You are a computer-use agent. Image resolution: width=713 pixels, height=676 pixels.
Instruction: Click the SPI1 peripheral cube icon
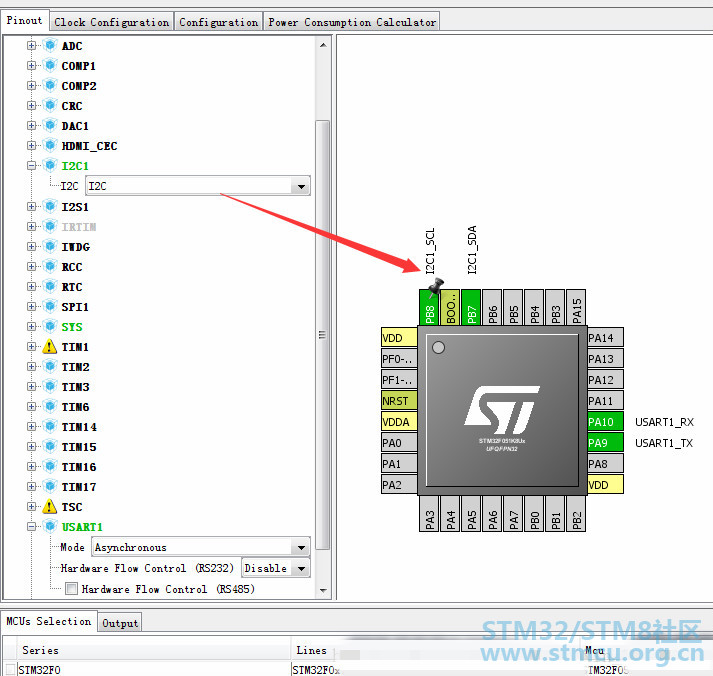[50, 306]
